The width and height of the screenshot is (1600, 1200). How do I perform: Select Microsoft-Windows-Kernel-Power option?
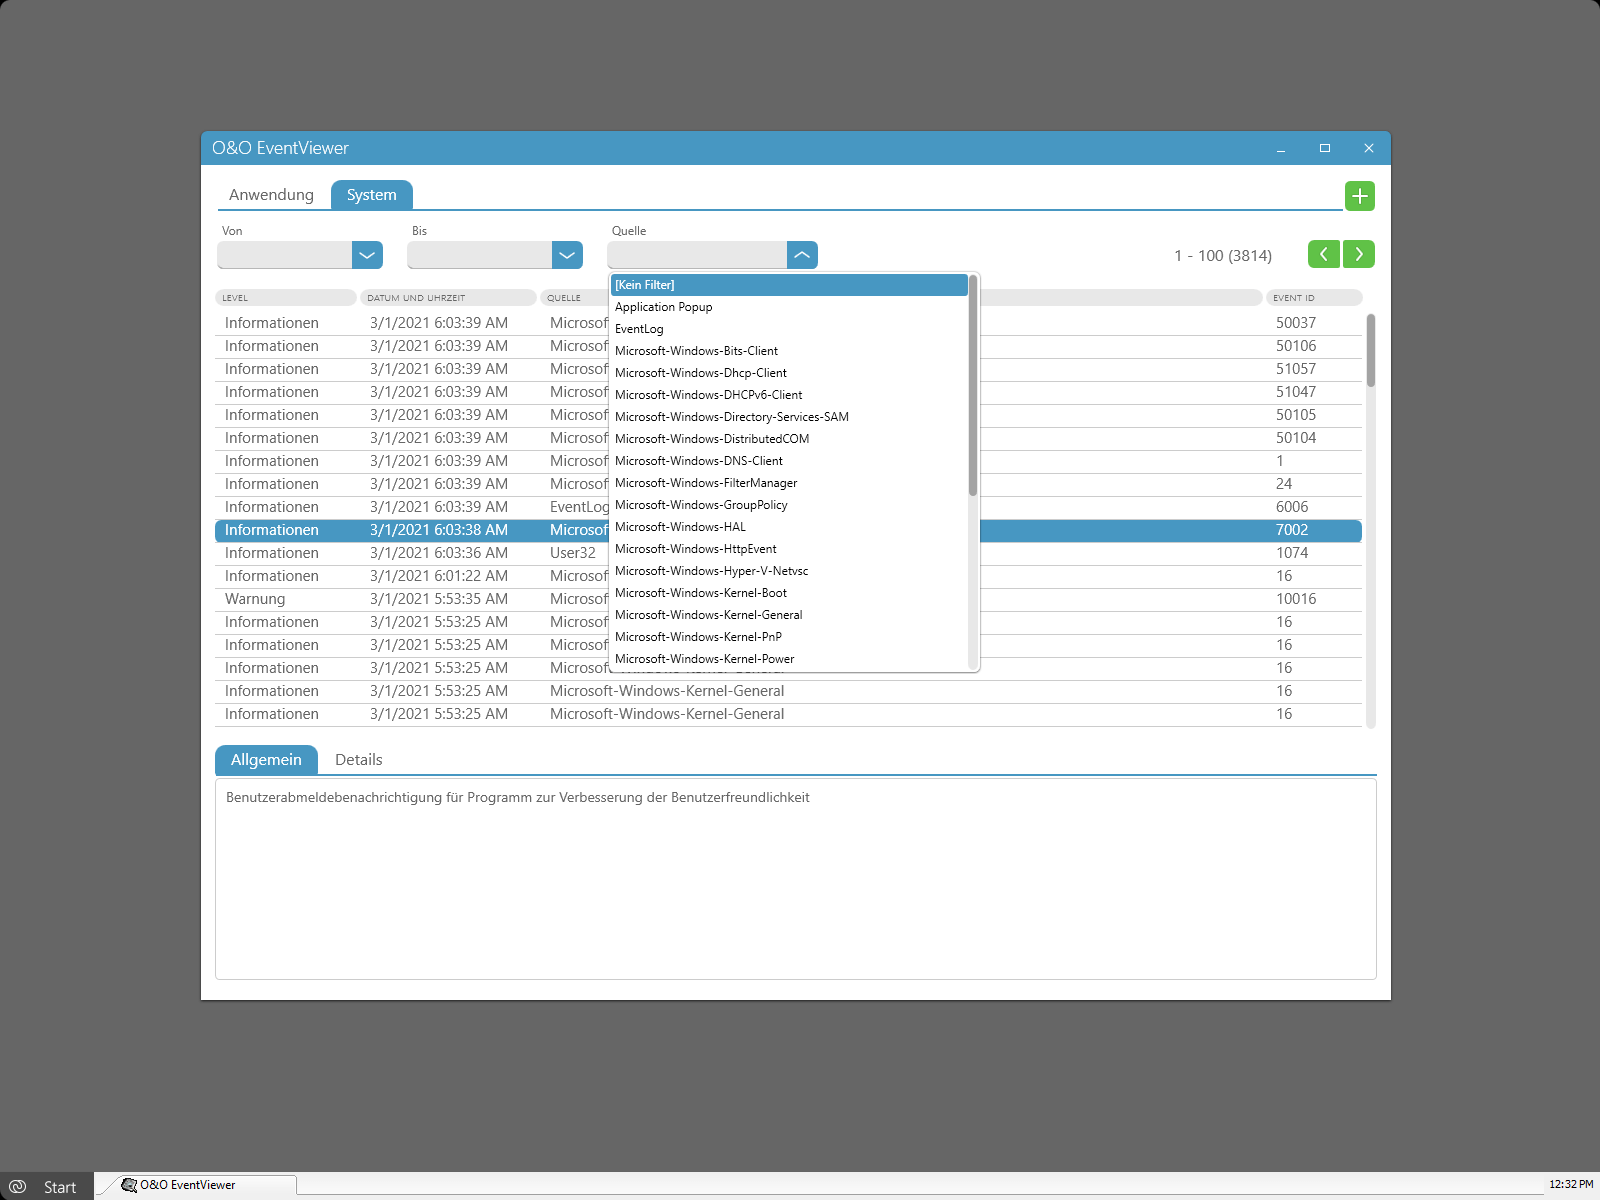pyautogui.click(x=789, y=659)
